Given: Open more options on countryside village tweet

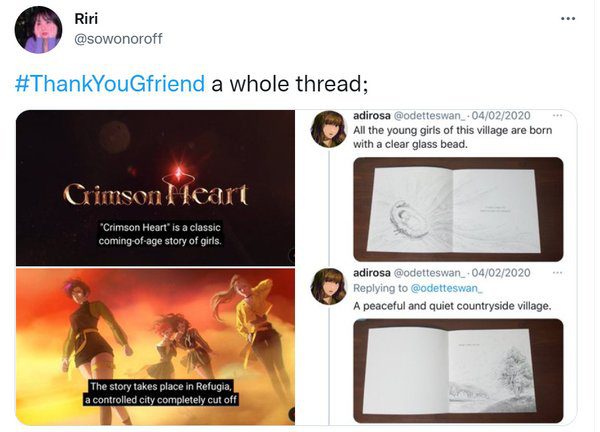Looking at the screenshot, I should click(x=558, y=273).
